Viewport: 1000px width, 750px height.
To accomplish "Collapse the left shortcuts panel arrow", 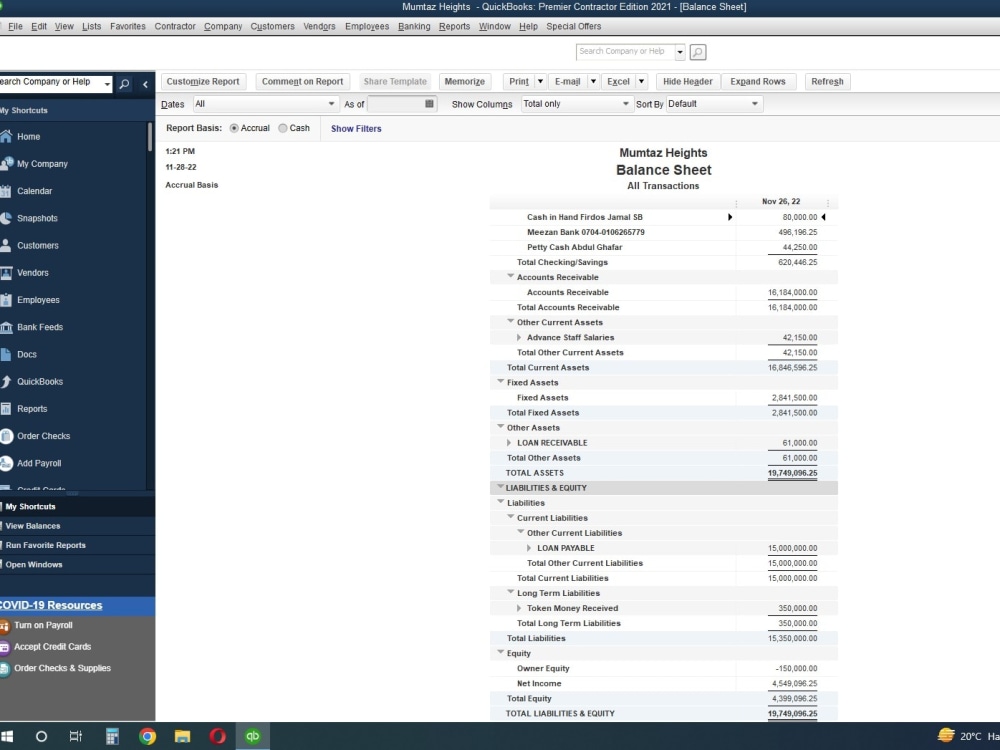I will tap(145, 84).
